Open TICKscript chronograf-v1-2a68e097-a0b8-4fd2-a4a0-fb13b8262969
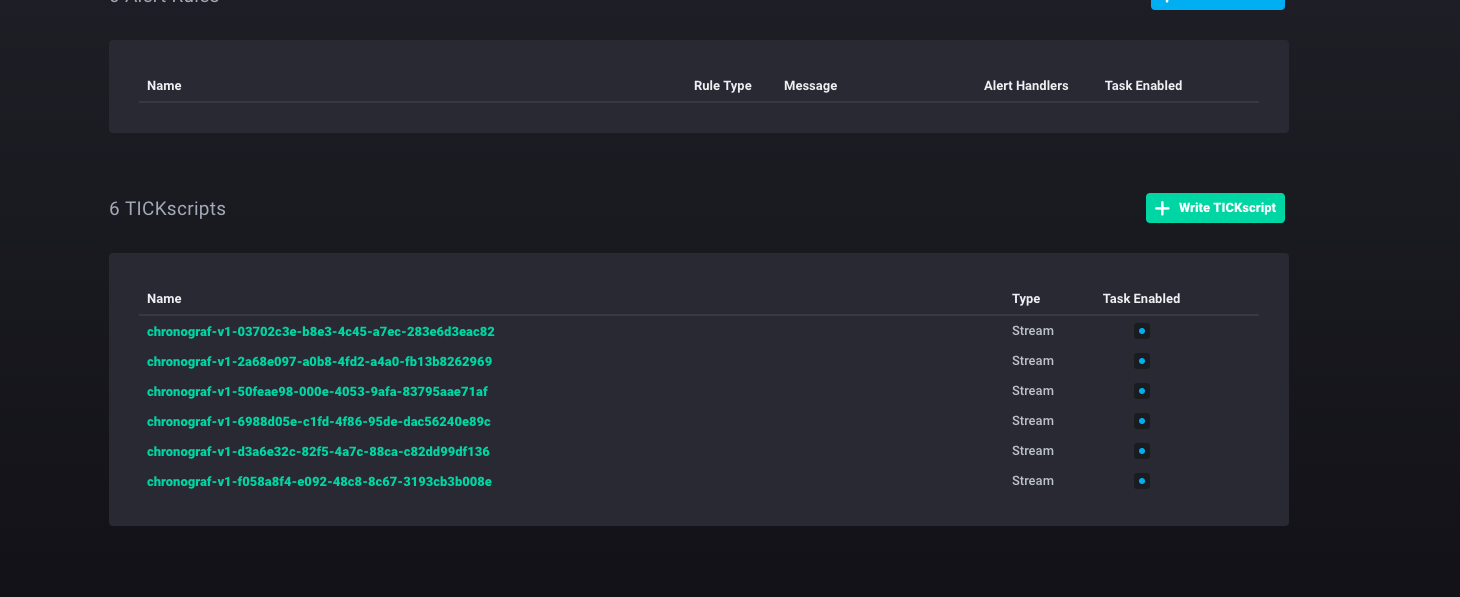The image size is (1460, 597). (319, 361)
